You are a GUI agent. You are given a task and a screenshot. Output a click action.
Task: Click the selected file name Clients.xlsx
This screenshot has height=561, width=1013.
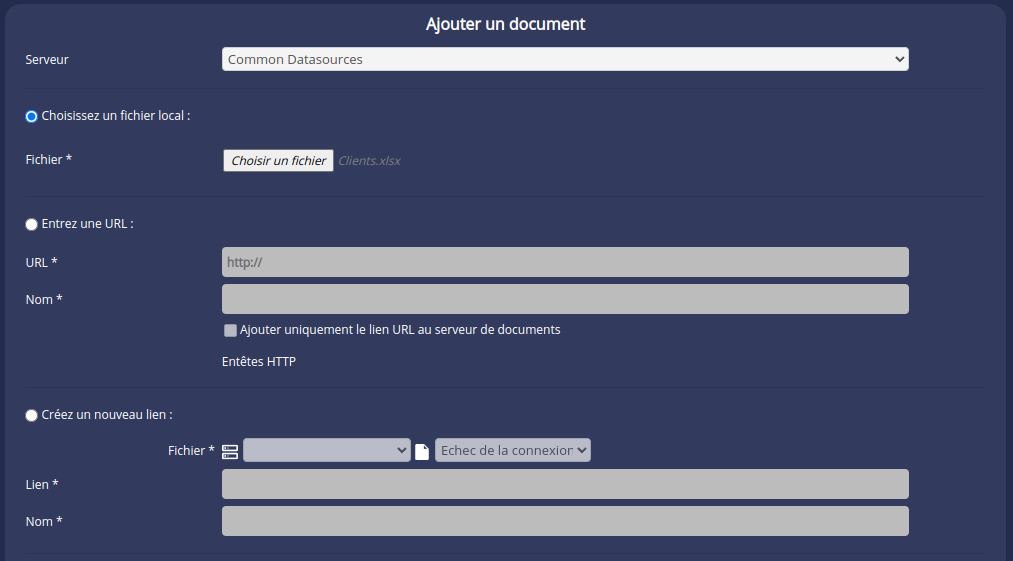click(x=369, y=160)
